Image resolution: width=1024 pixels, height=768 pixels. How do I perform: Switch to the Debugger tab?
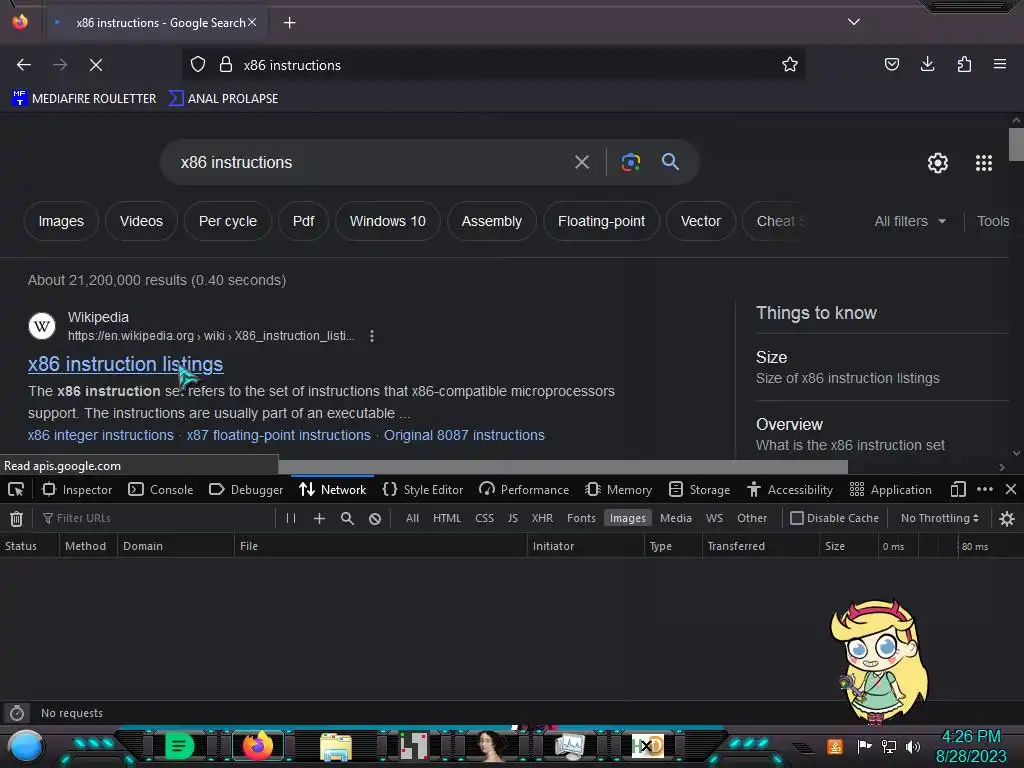tap(246, 489)
